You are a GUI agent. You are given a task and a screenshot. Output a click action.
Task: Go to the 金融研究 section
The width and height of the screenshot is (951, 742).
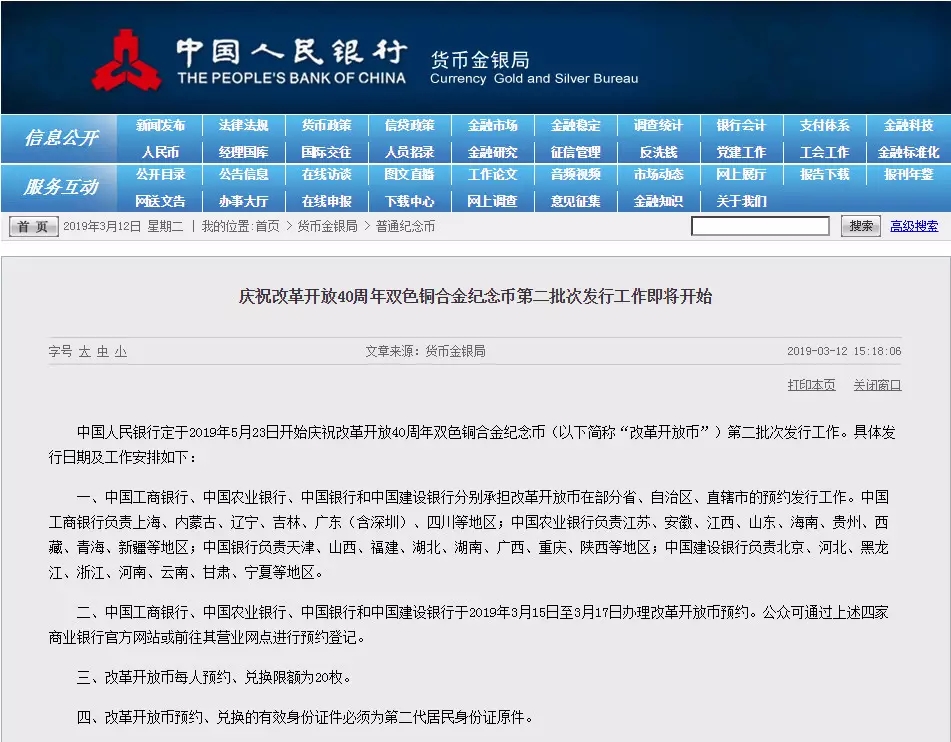492,152
